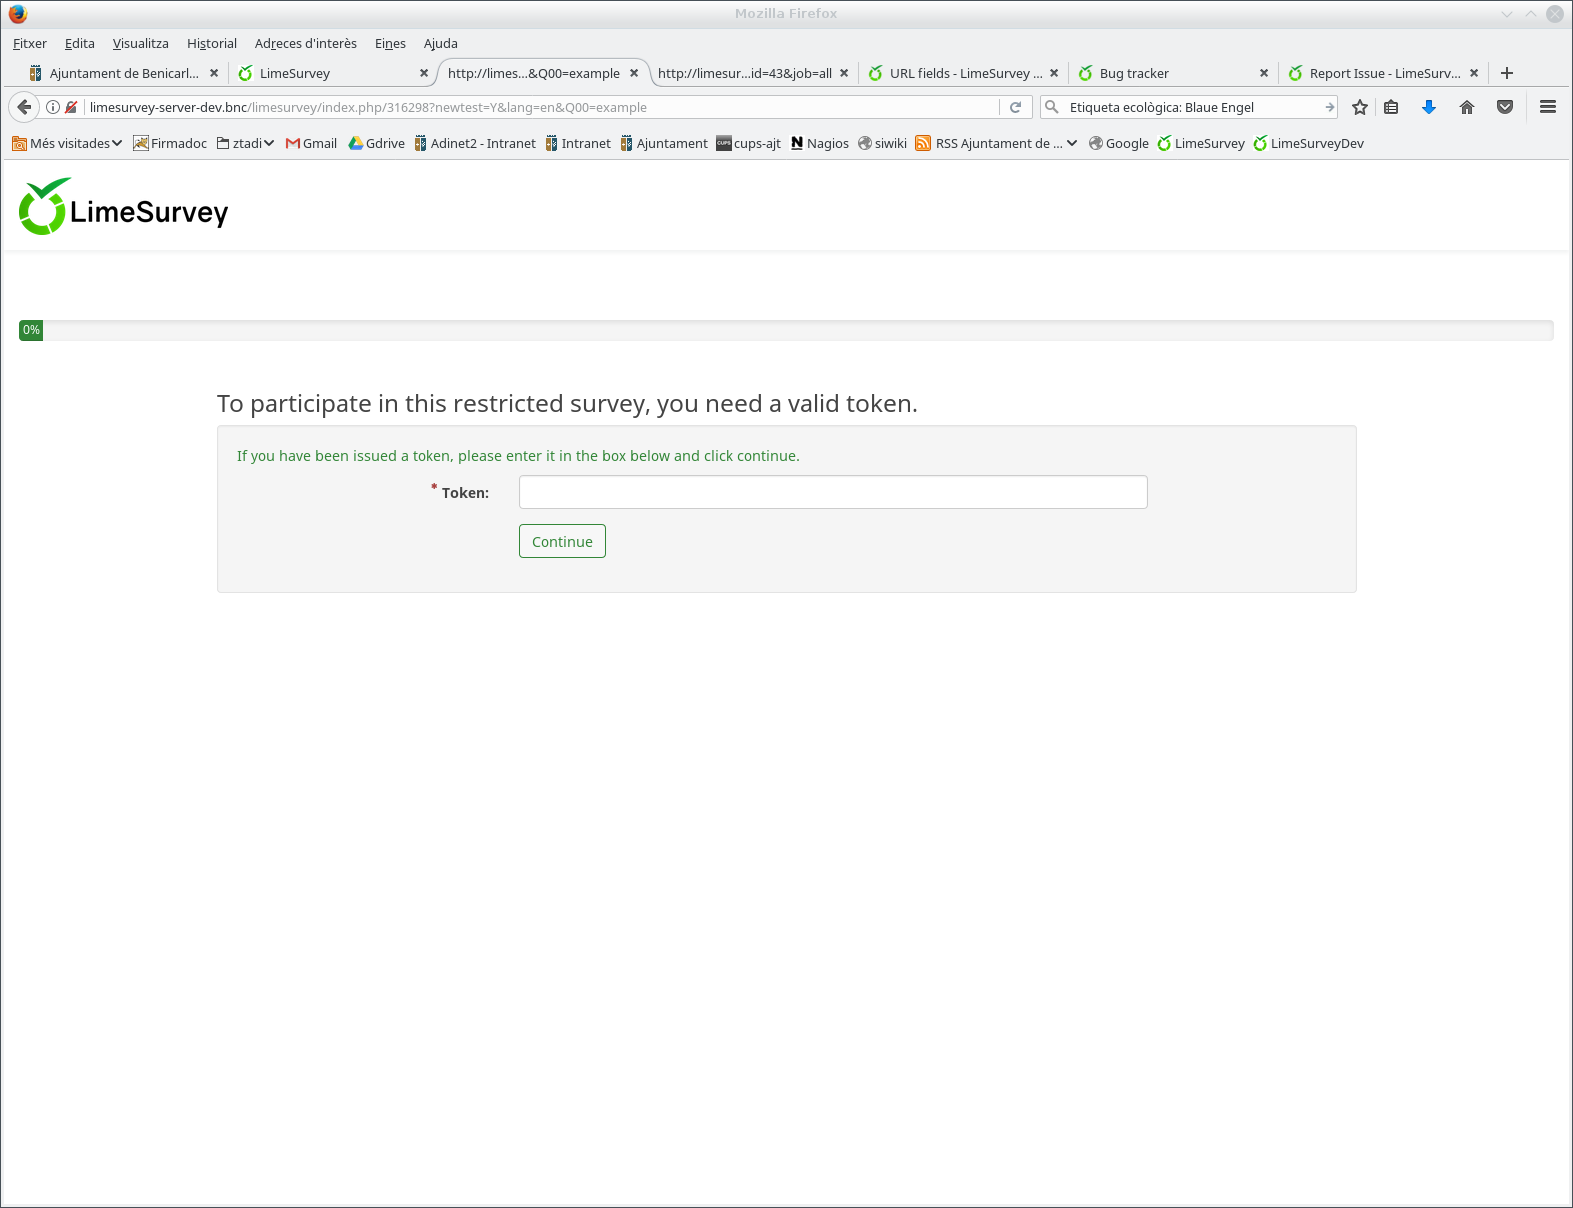Click the Pocket save icon
The image size is (1573, 1208).
[1505, 107]
